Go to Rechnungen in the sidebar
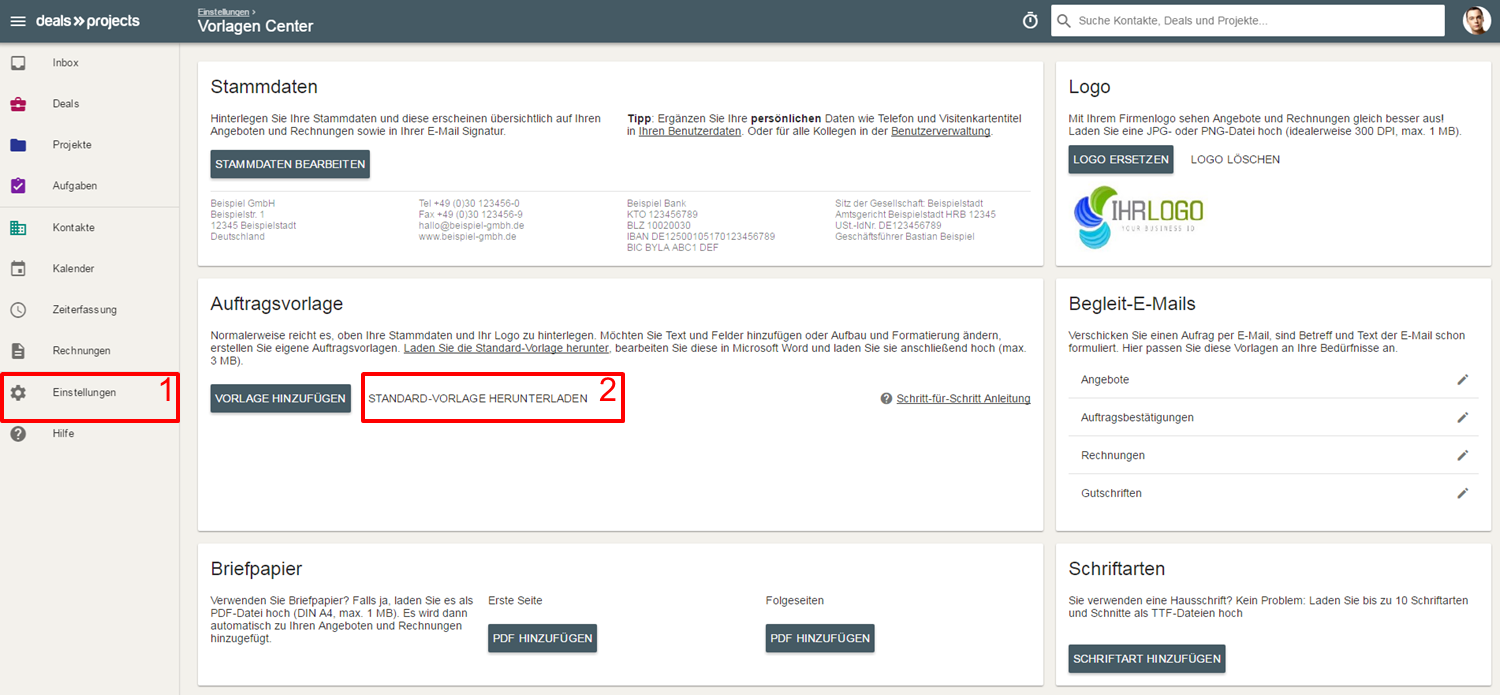This screenshot has width=1500, height=695. point(82,351)
